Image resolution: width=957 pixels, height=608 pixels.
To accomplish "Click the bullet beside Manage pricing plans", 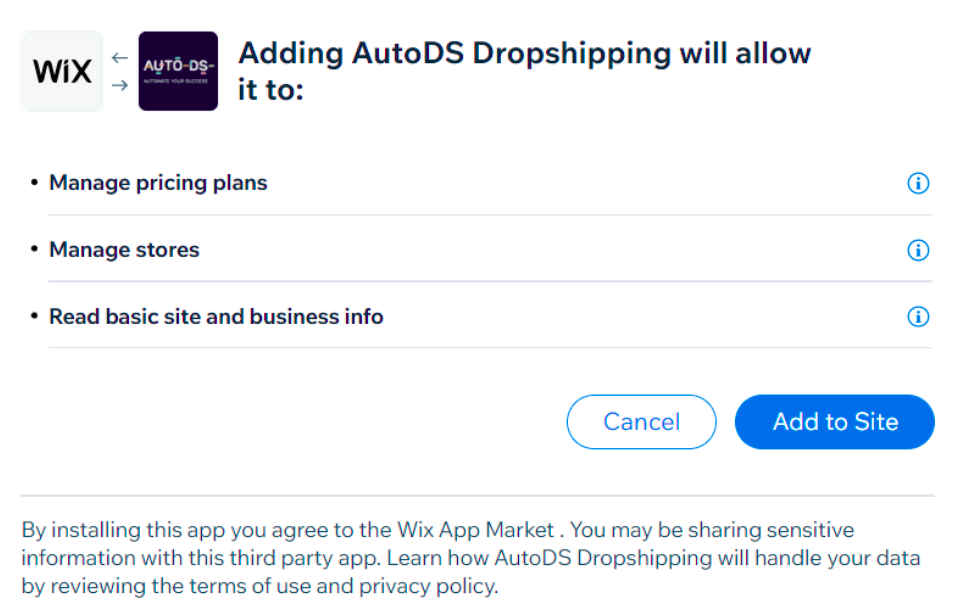I will pos(35,182).
